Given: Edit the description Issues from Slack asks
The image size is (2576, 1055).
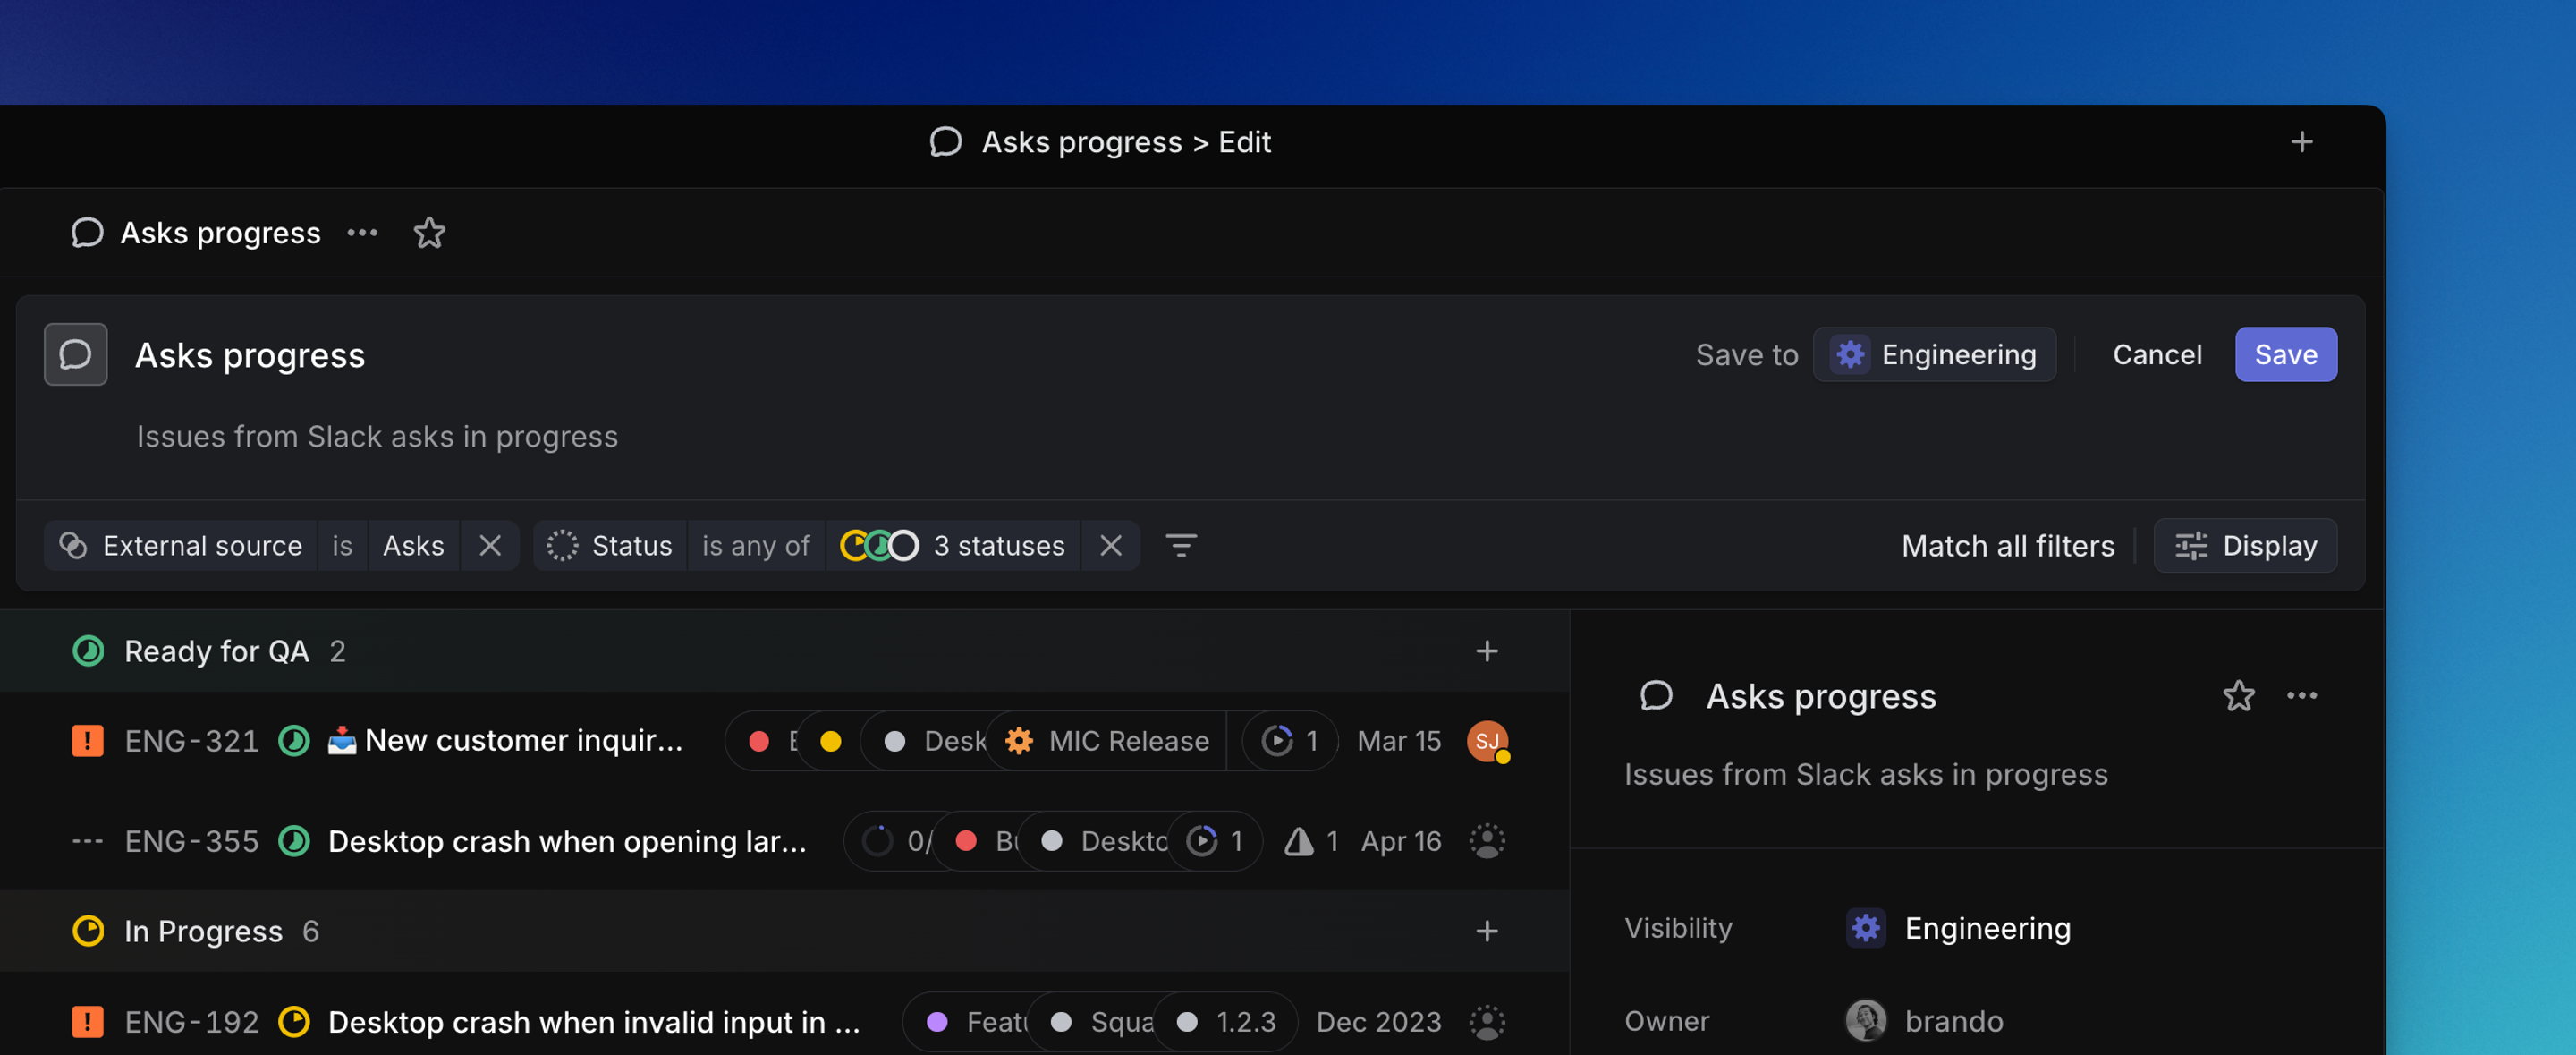Looking at the screenshot, I should click(x=377, y=436).
